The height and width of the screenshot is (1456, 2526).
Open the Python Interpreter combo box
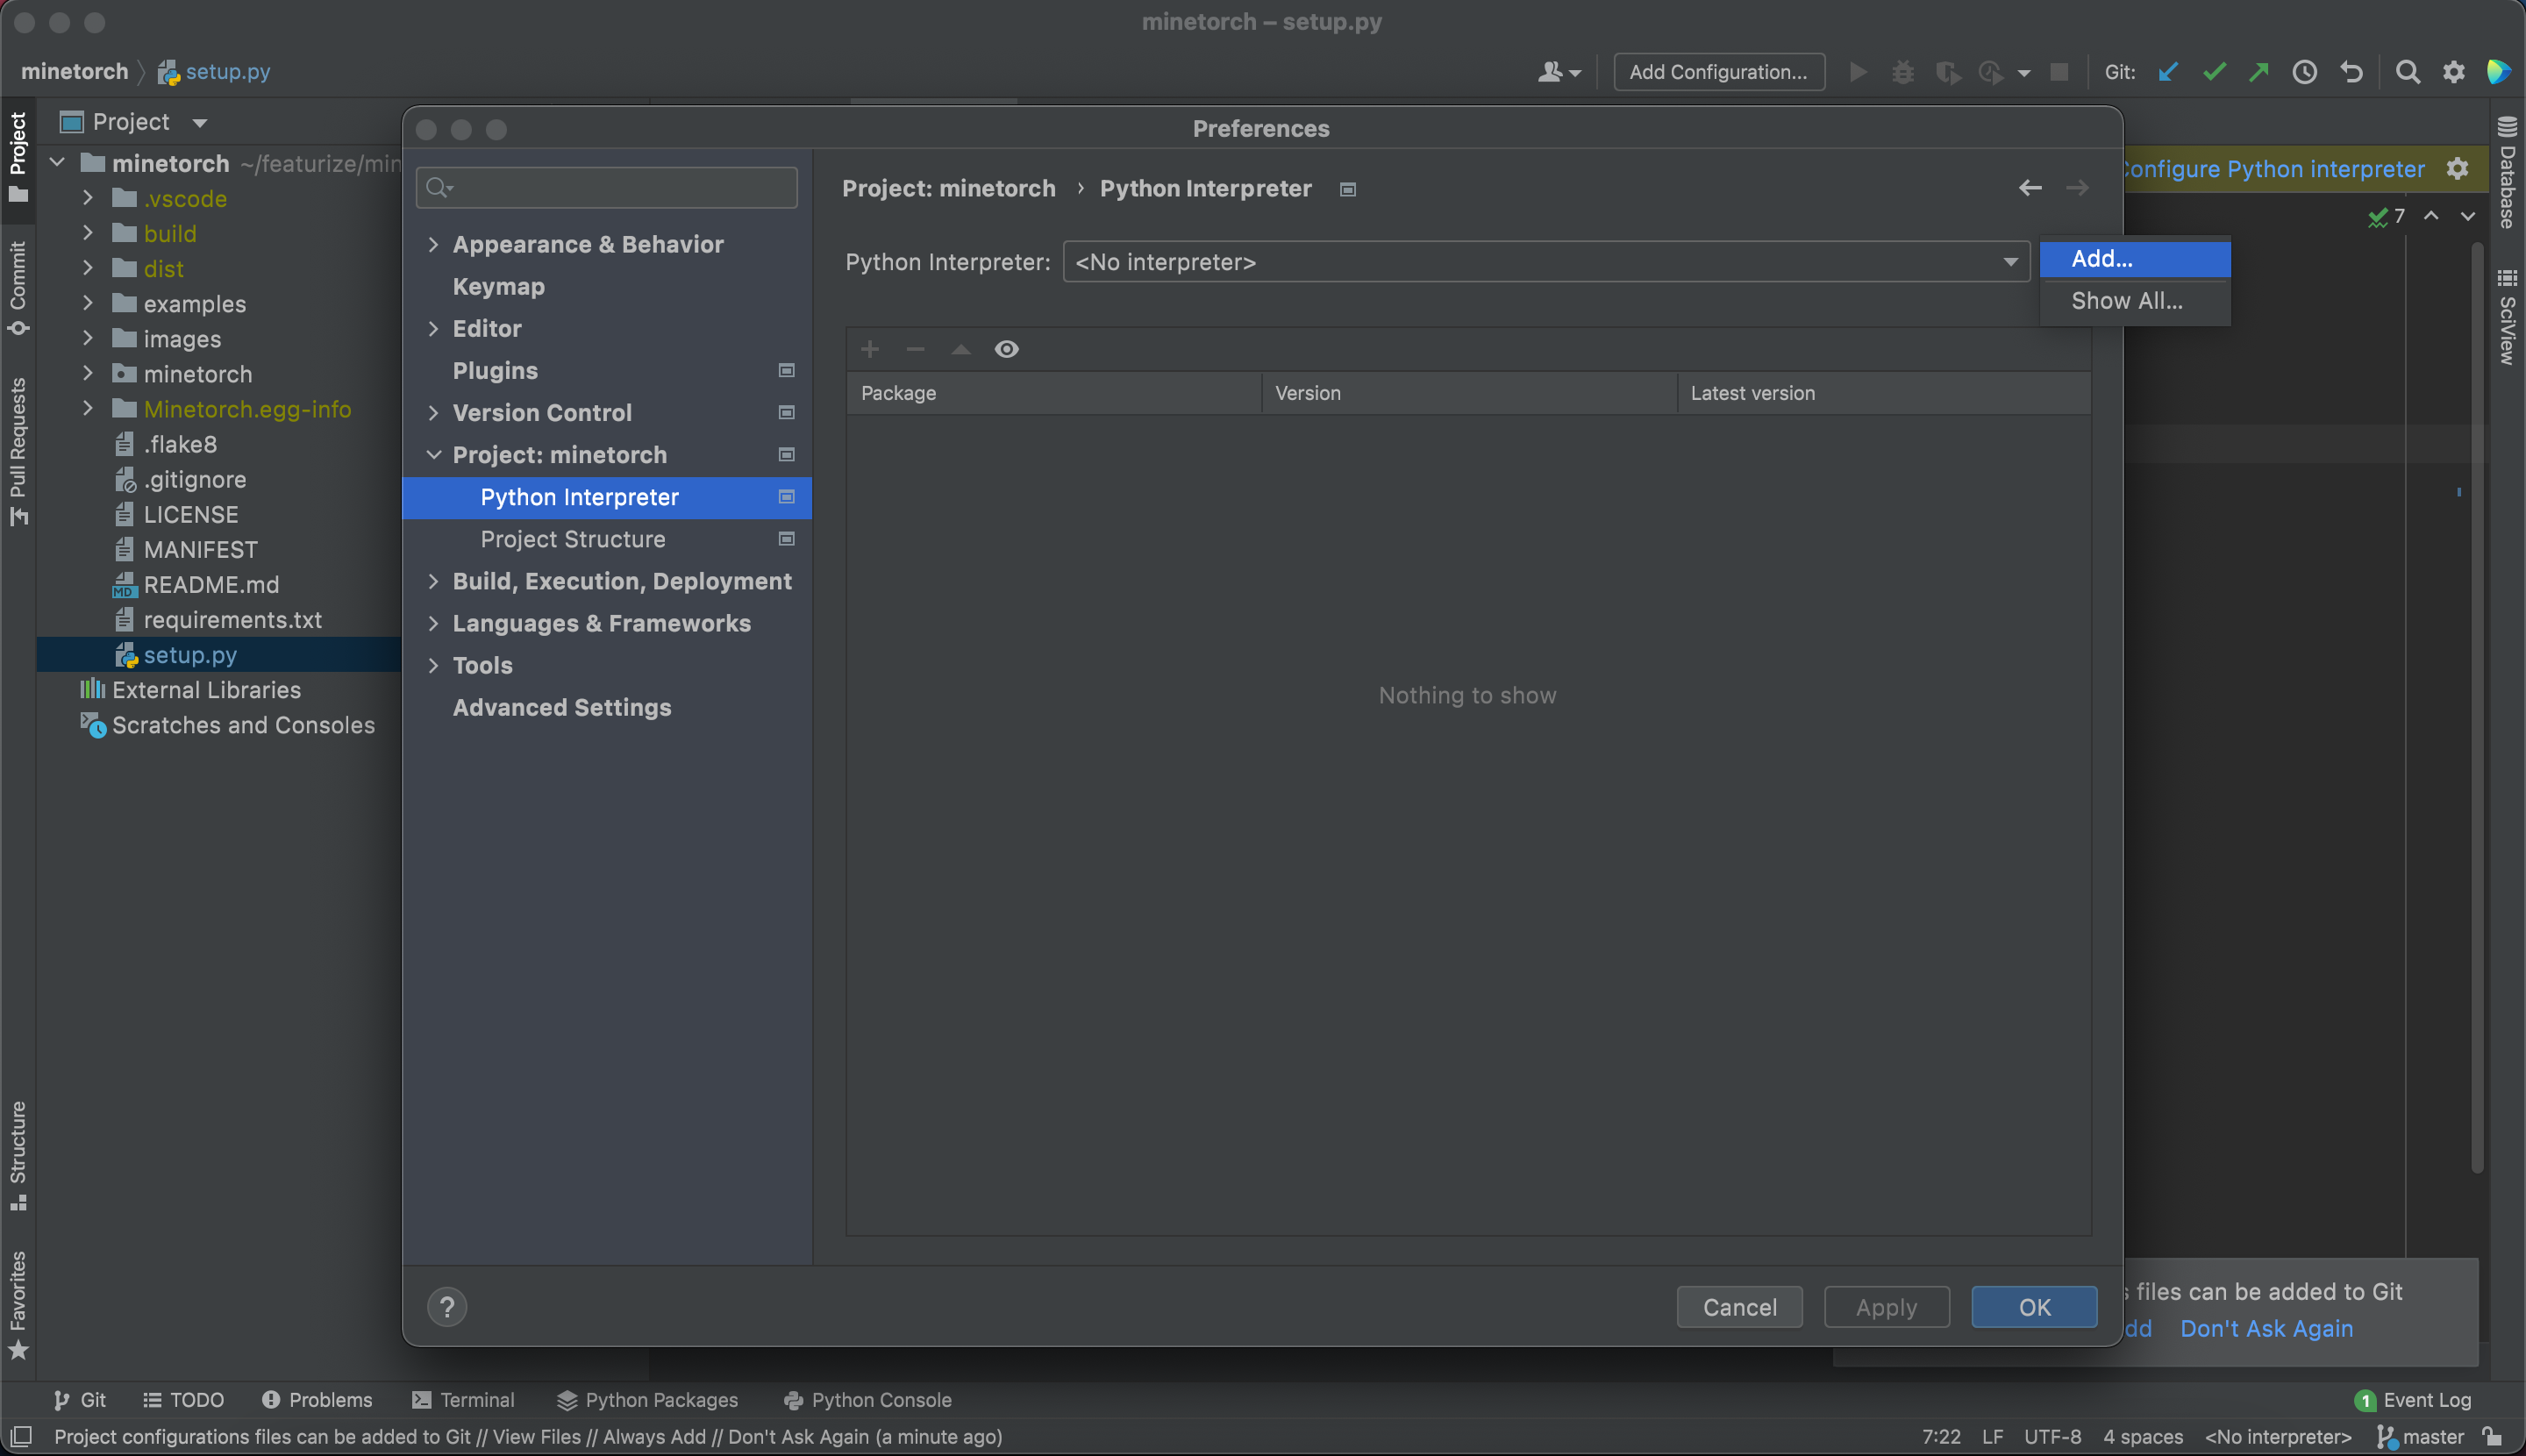coord(1545,262)
